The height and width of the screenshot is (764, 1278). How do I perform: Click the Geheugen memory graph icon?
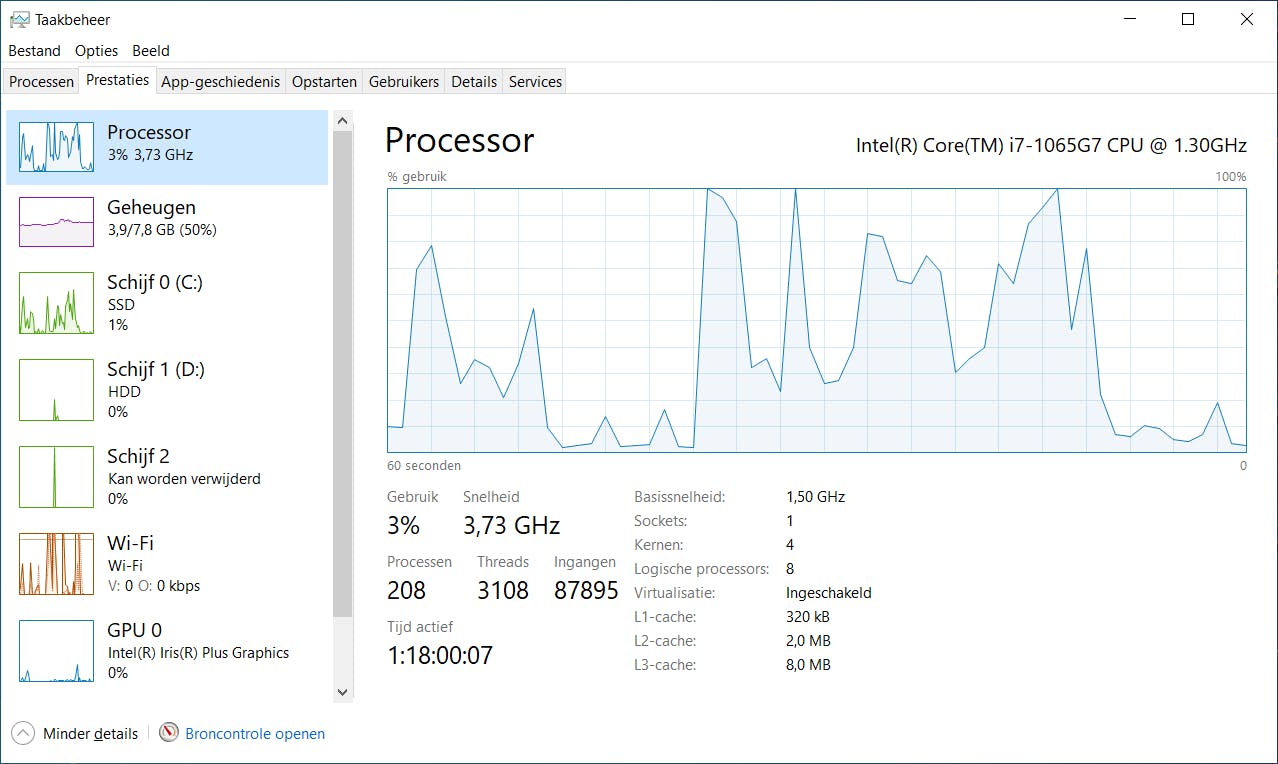click(56, 221)
